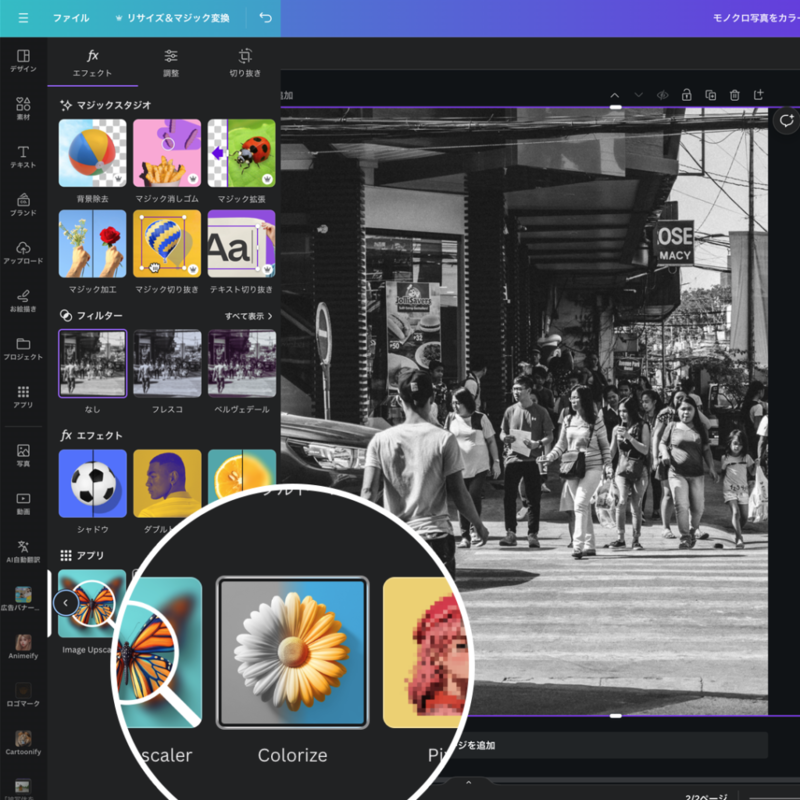Viewport: 800px width, 800px height.
Task: Apply the ベルヴェデール filter
Action: coord(242,364)
